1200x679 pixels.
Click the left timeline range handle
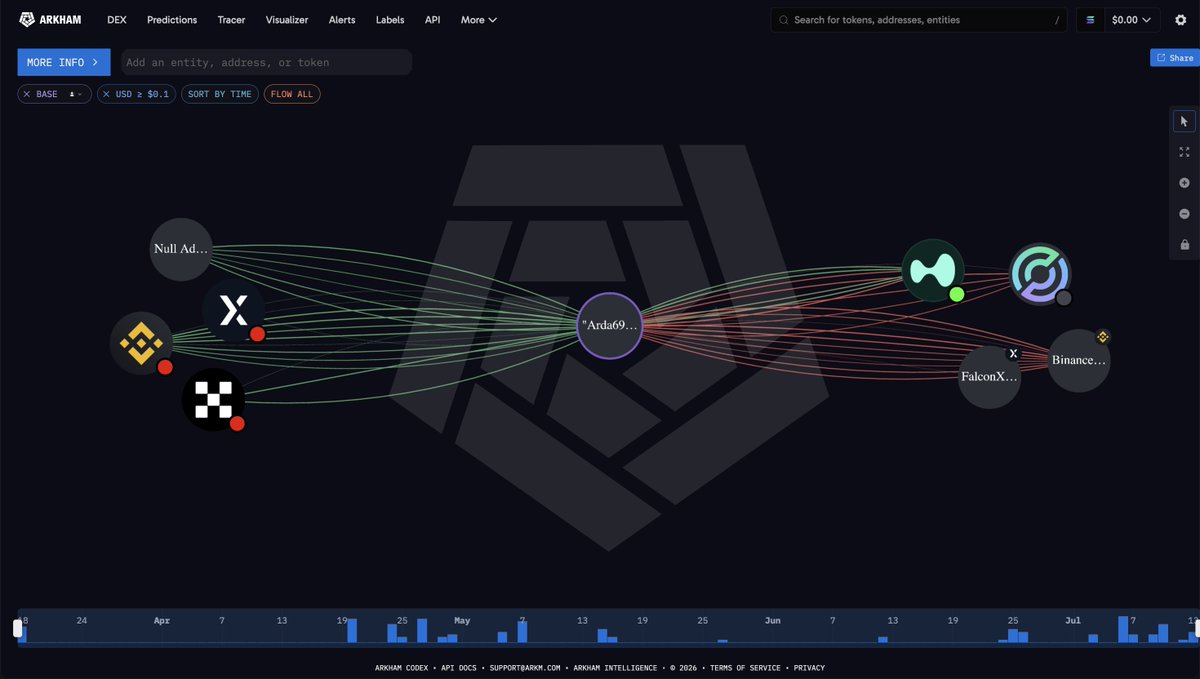click(x=17, y=628)
